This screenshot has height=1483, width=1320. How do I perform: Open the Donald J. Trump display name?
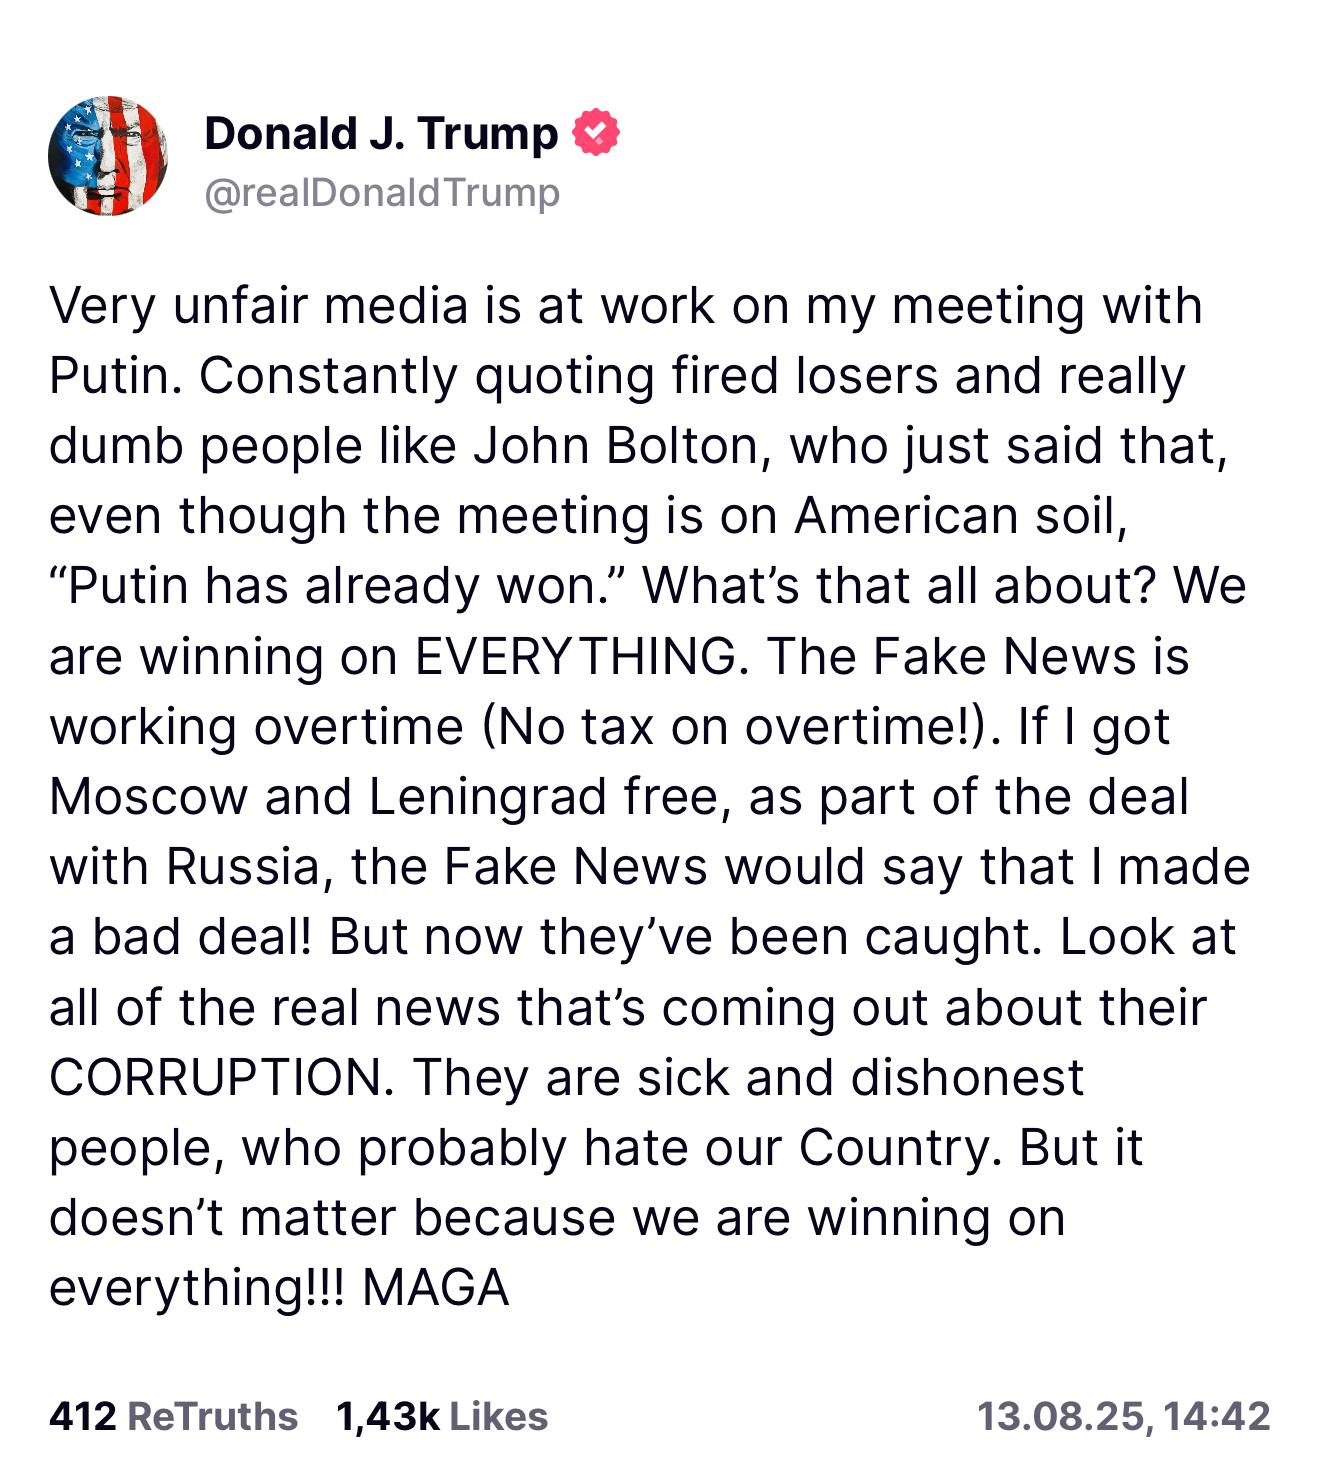click(x=381, y=133)
